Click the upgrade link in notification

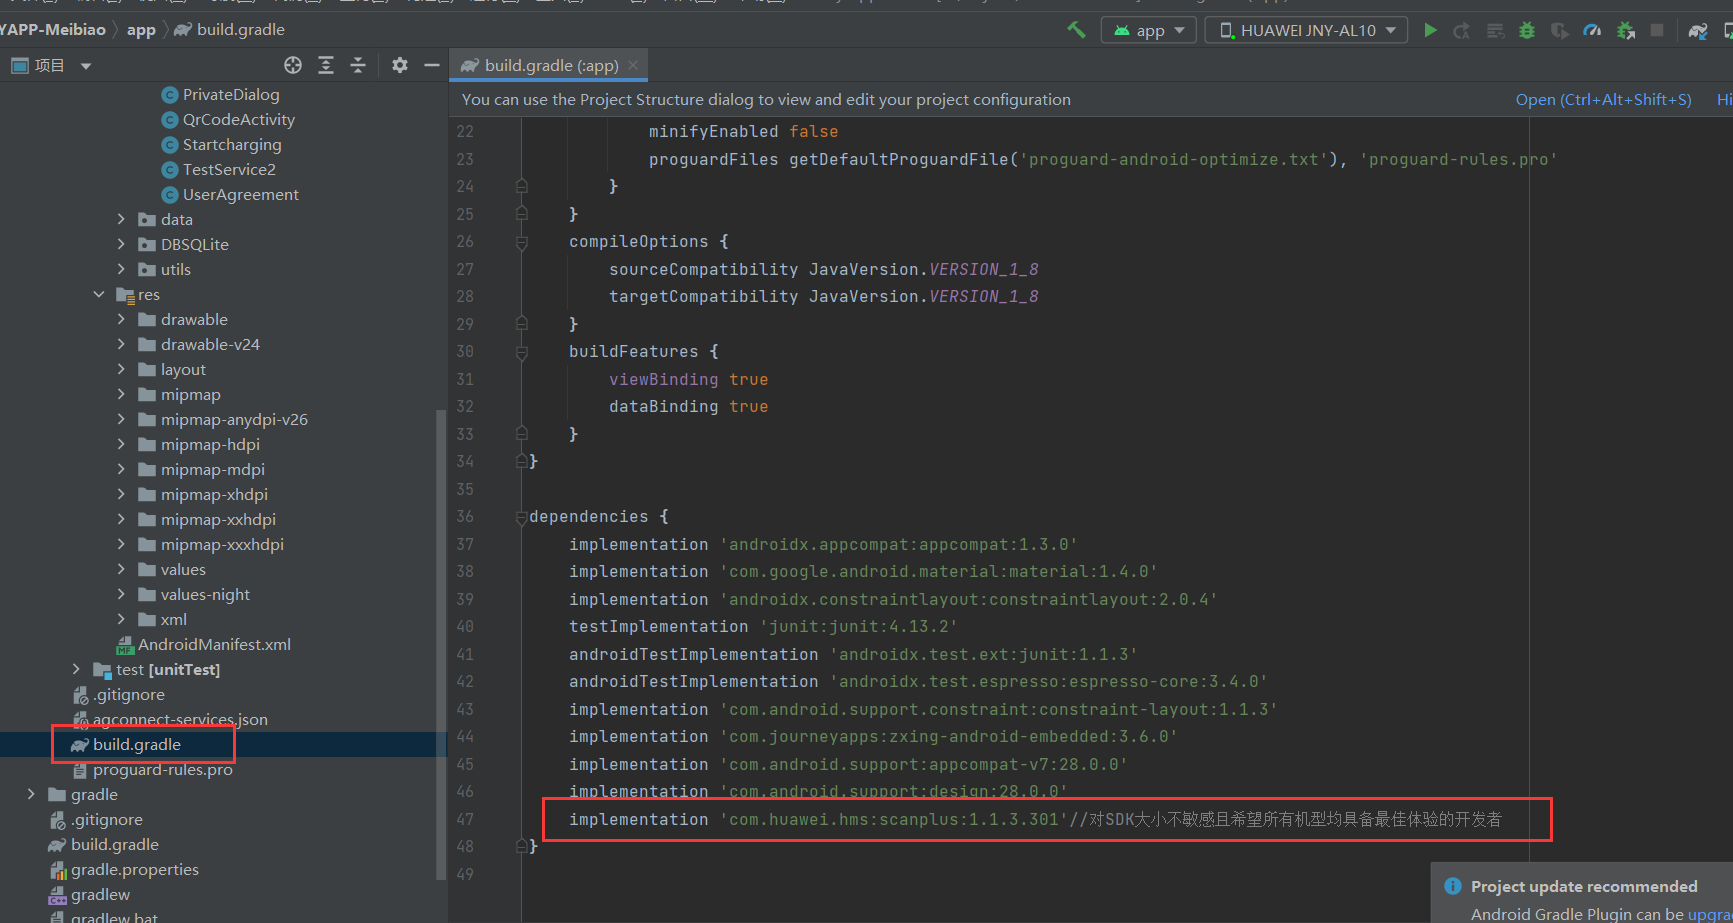[1710, 914]
